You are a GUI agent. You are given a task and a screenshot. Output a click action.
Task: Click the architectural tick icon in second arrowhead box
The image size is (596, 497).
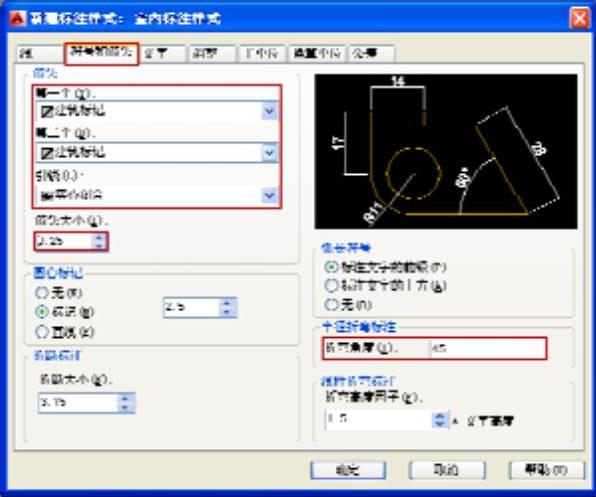coord(47,154)
